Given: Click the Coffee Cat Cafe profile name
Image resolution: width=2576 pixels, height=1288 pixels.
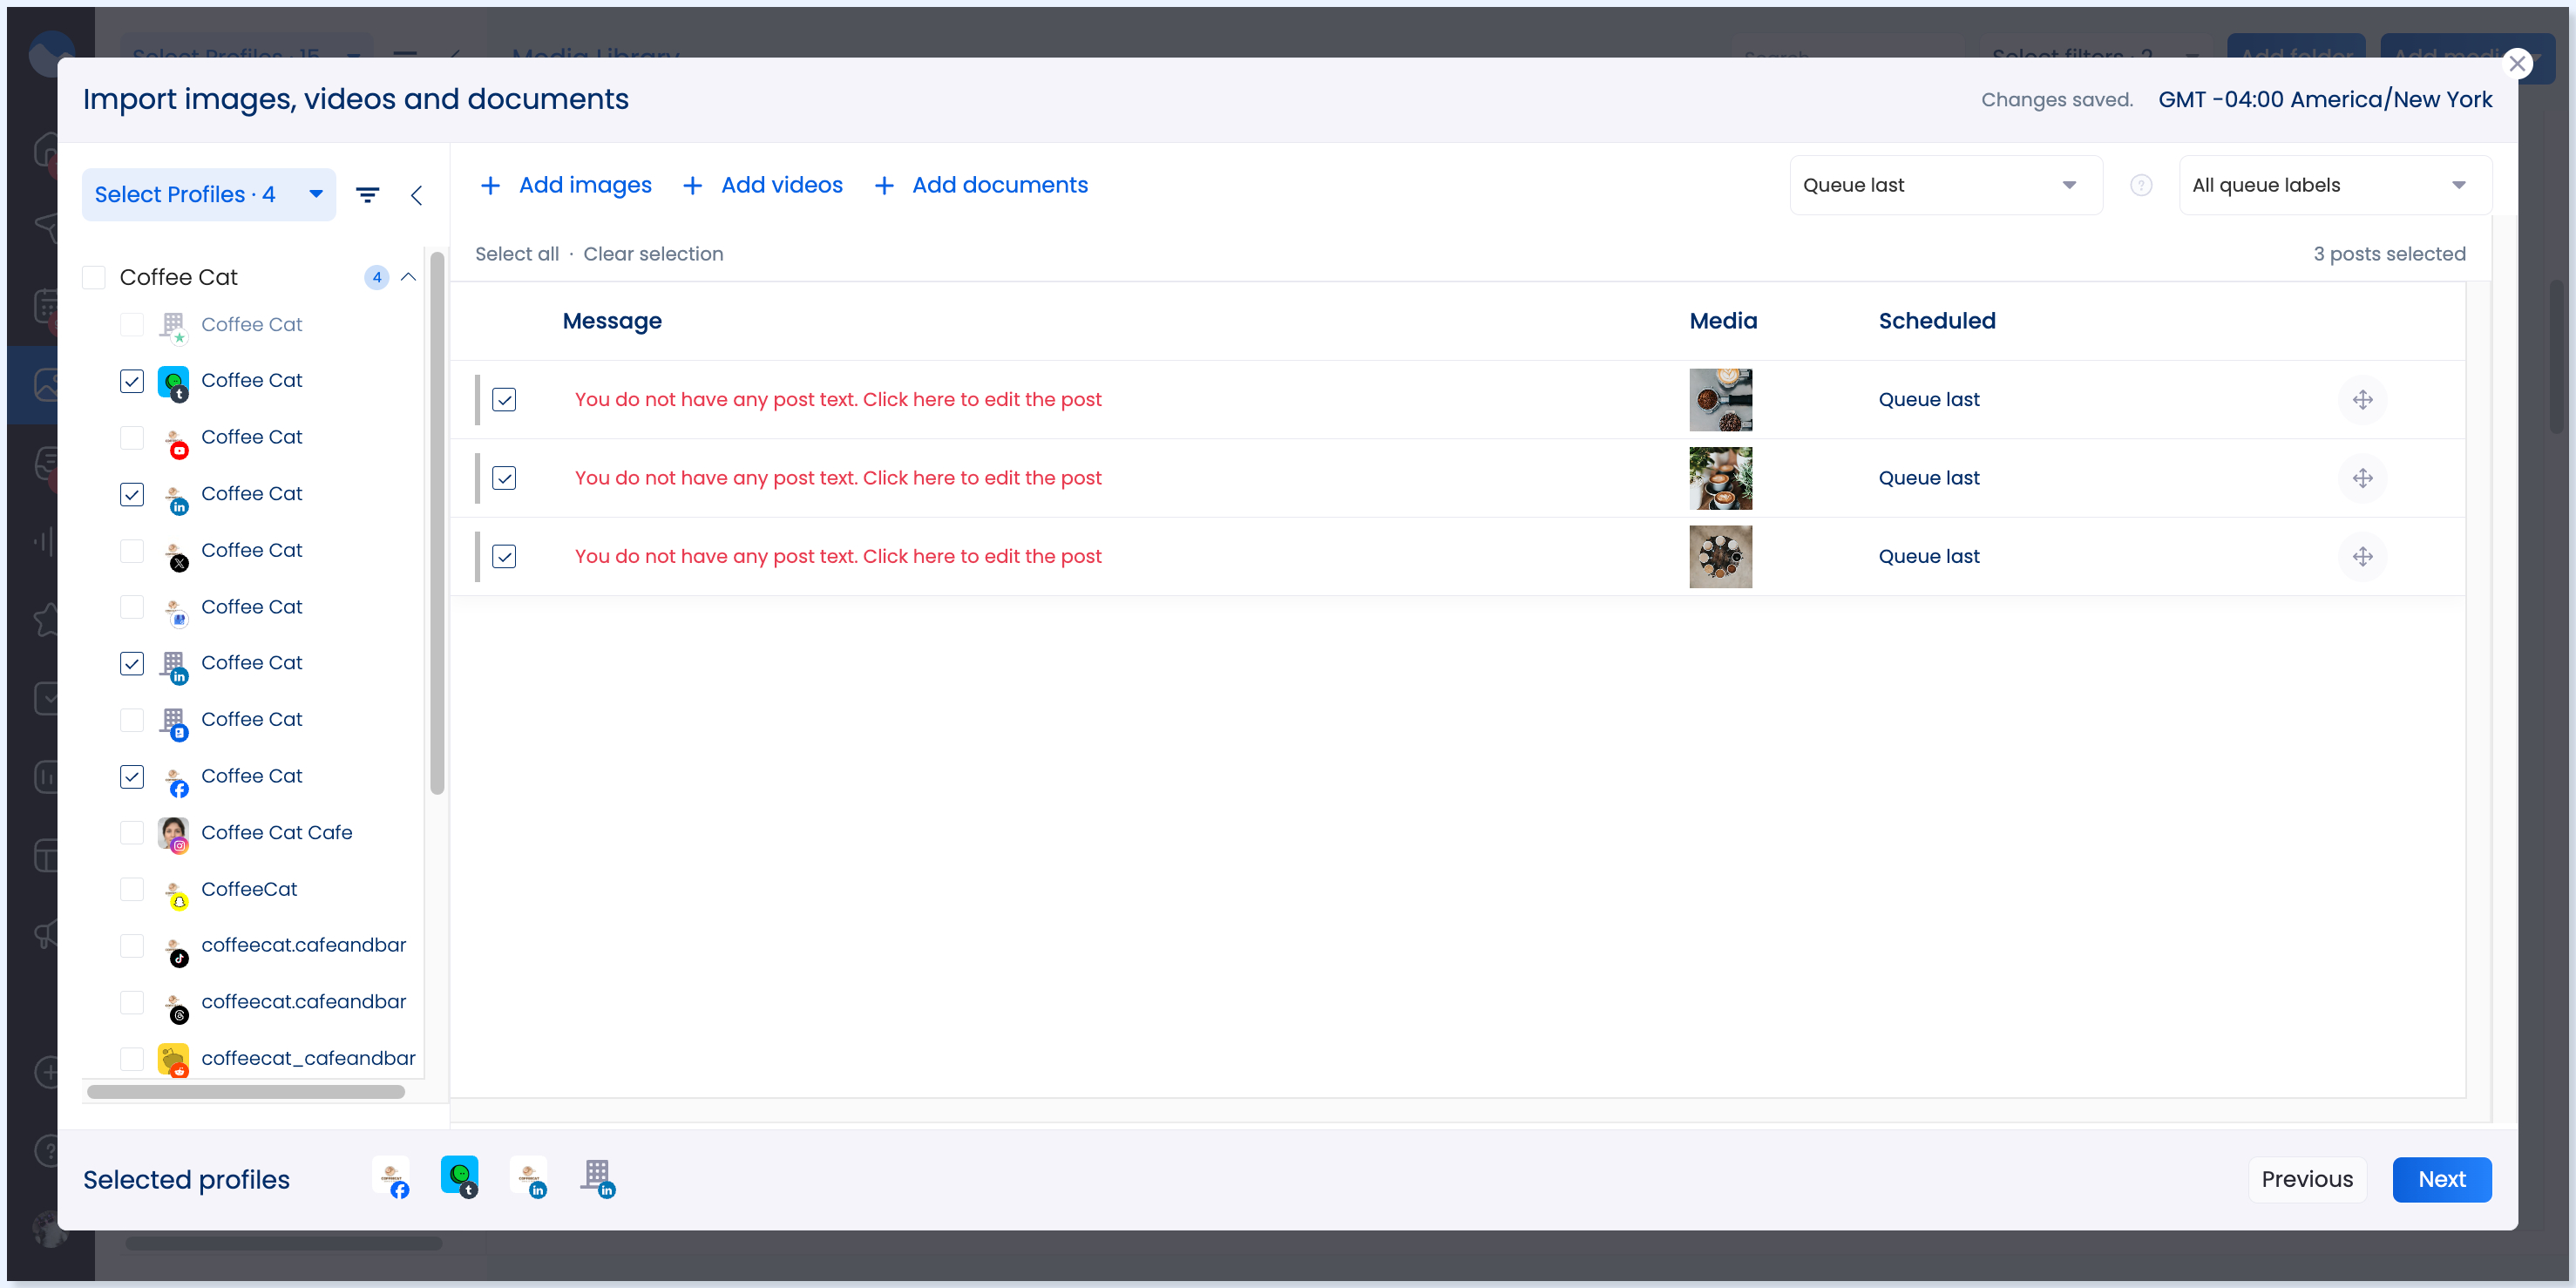Looking at the screenshot, I should [x=277, y=833].
